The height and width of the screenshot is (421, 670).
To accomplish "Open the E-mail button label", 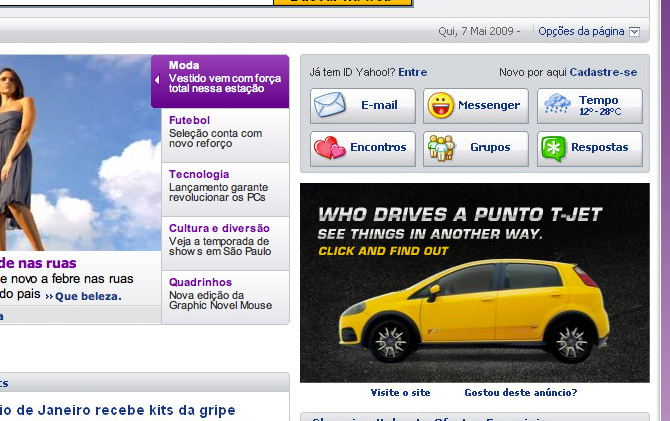I will click(x=379, y=105).
